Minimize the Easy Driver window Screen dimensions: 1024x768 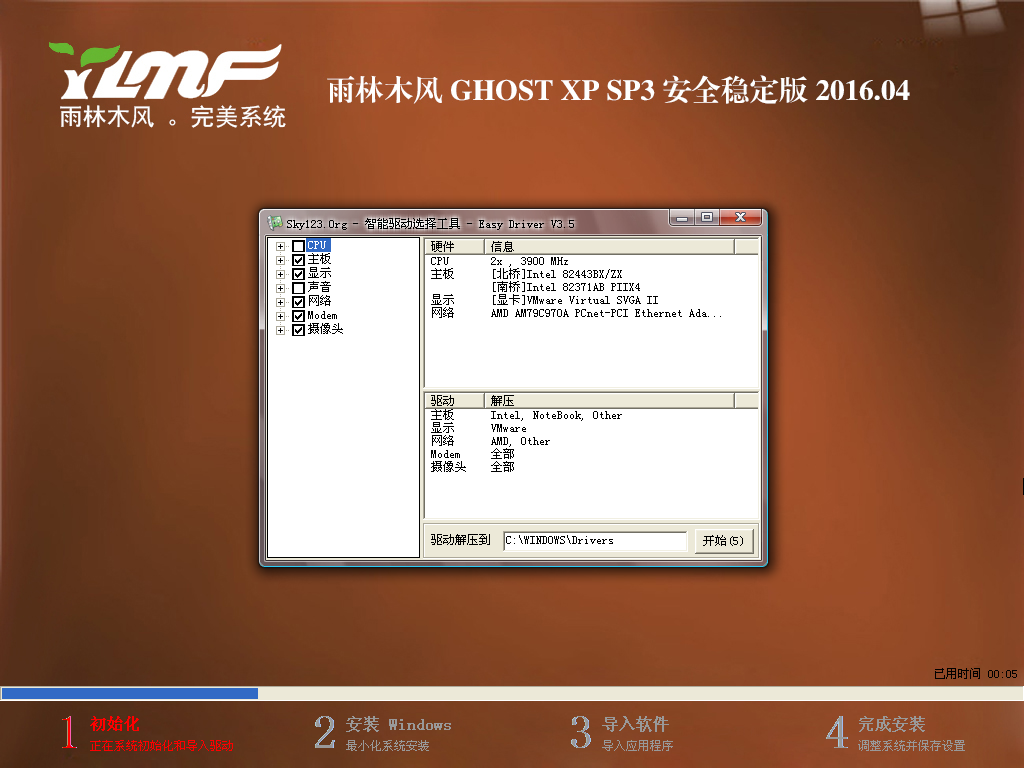[682, 217]
